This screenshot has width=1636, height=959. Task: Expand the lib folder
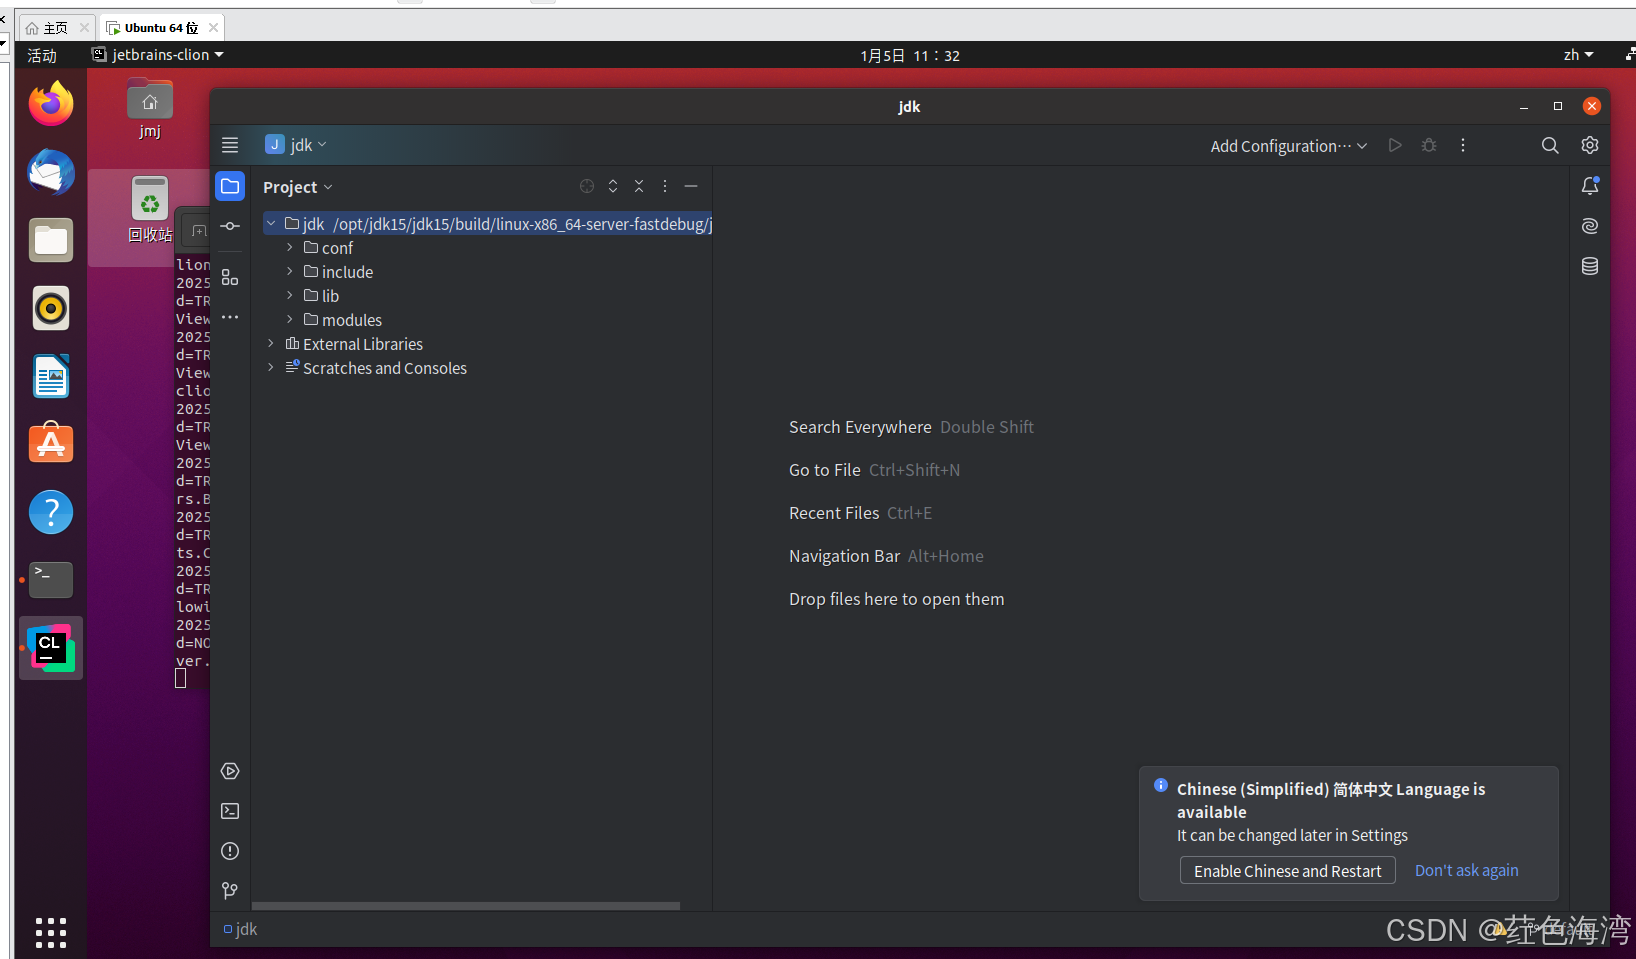(x=290, y=295)
